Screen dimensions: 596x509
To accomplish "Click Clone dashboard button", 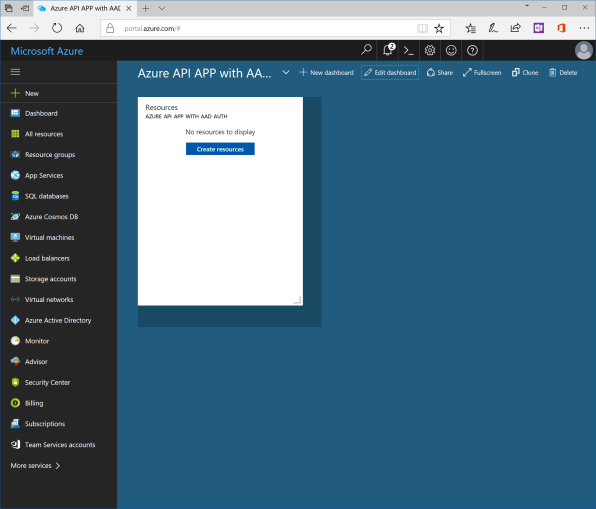I will pos(525,72).
